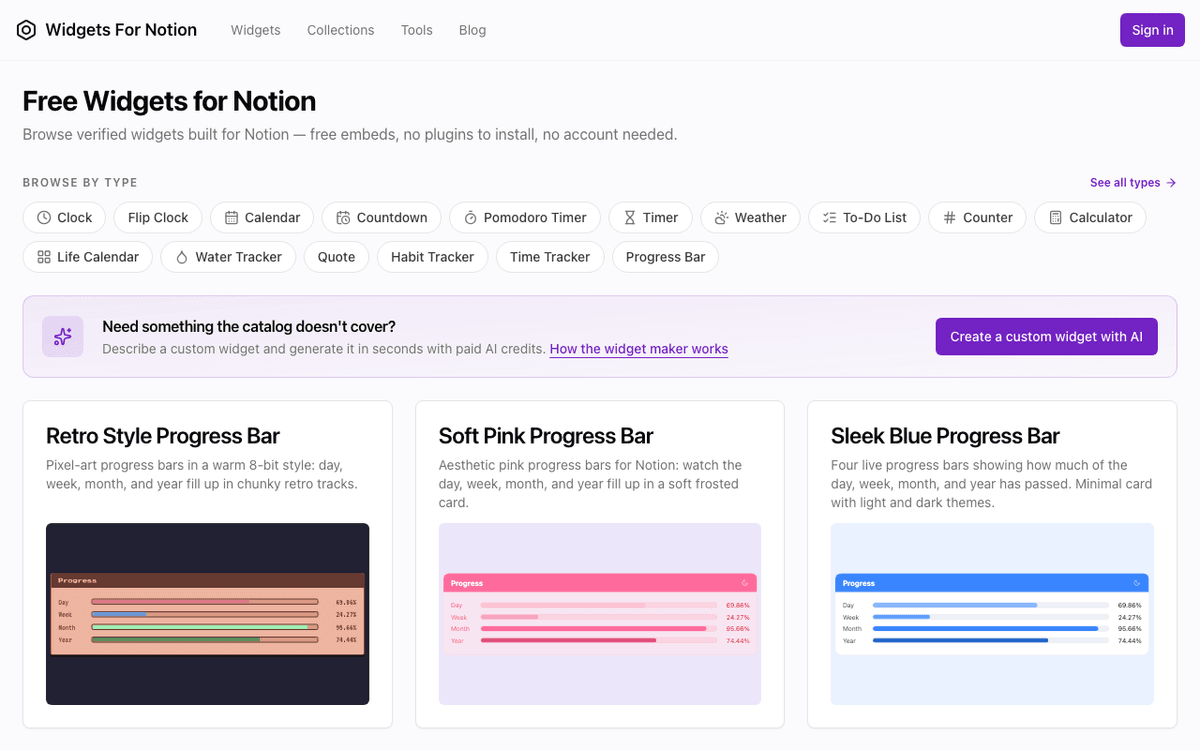Select the Flip Clock type chip

(x=158, y=218)
